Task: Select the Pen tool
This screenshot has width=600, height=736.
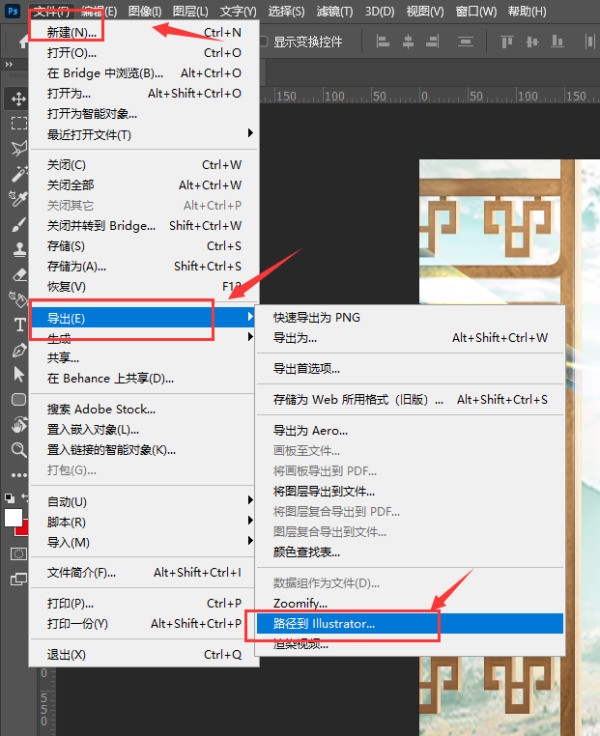Action: [18, 349]
